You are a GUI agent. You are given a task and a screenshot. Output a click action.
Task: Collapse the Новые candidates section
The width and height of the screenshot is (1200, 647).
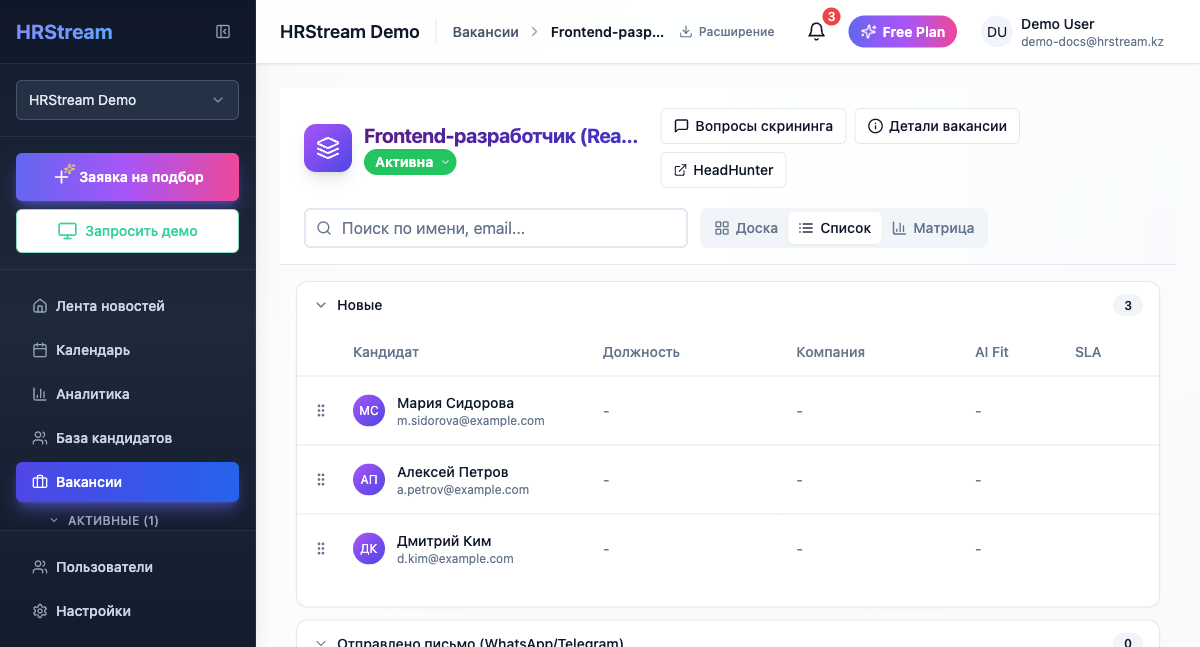321,305
